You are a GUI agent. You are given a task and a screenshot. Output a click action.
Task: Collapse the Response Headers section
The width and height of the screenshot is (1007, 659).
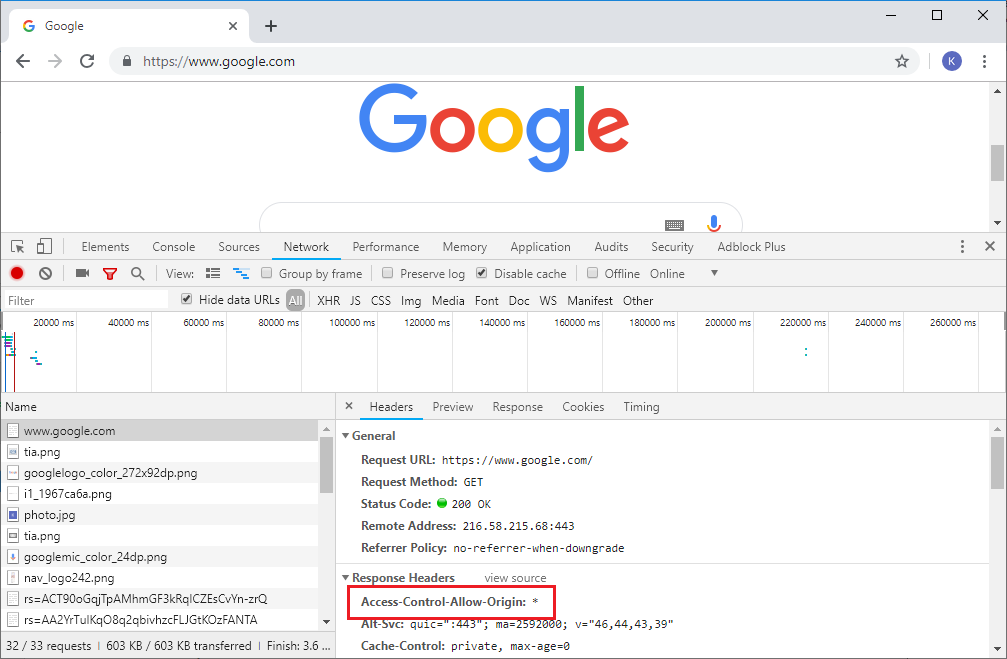click(x=346, y=577)
